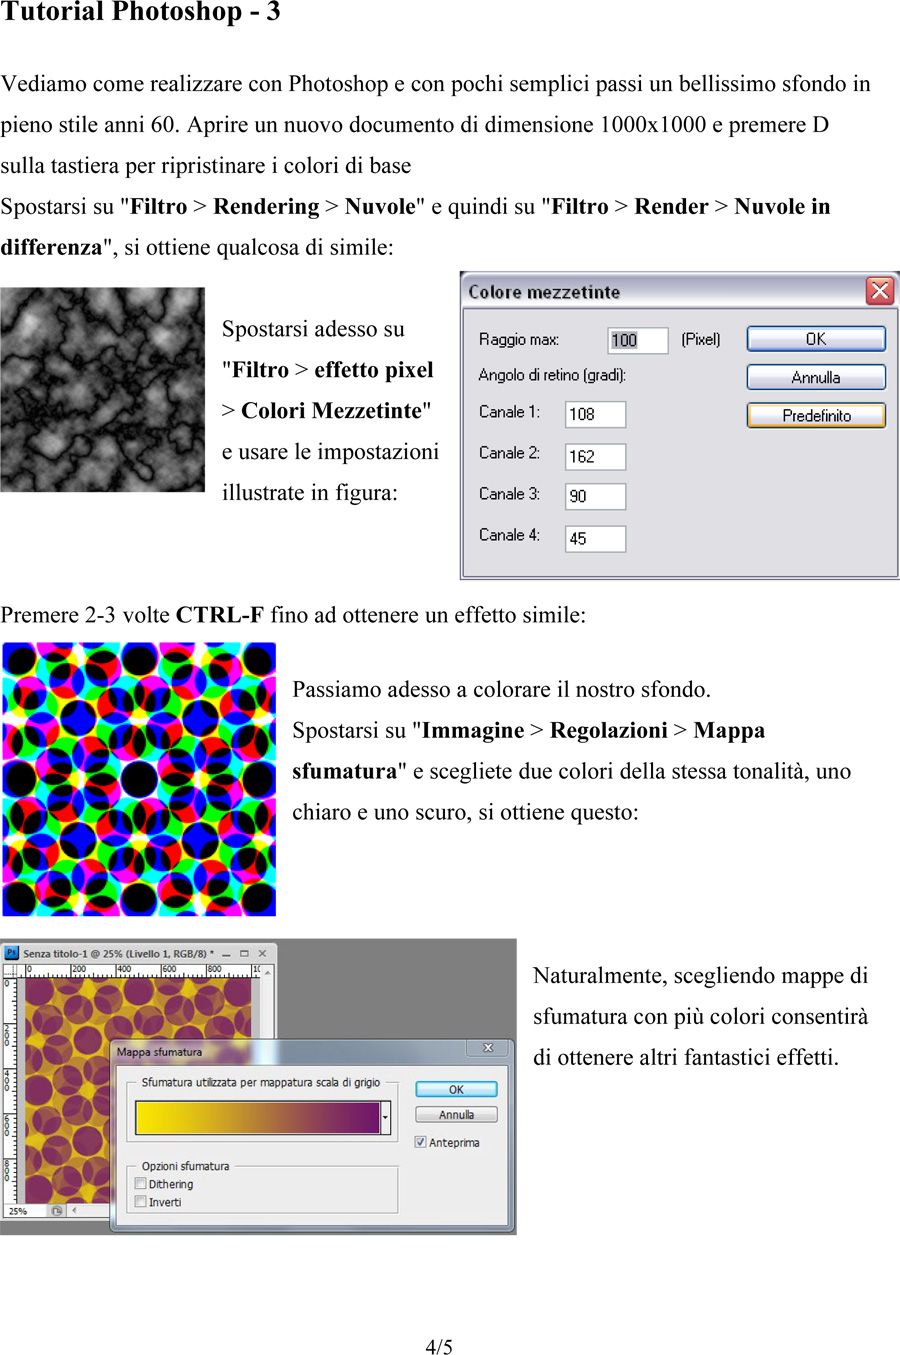Close the Senza titolo-1 document window
The width and height of the screenshot is (900, 1355).
click(262, 954)
